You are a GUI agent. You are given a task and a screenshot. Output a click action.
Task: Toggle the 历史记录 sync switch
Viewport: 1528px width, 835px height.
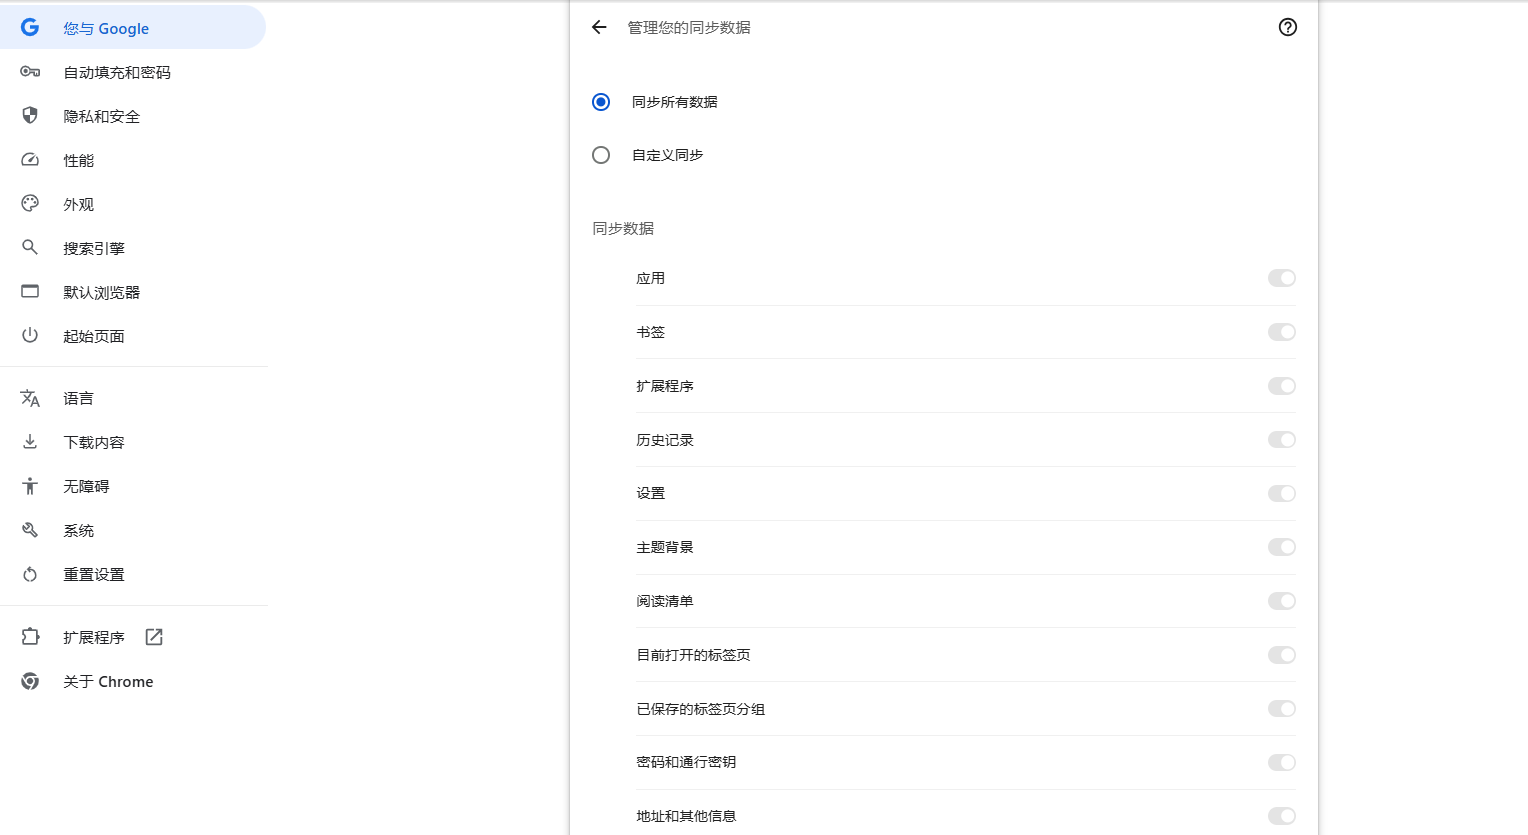tap(1282, 440)
